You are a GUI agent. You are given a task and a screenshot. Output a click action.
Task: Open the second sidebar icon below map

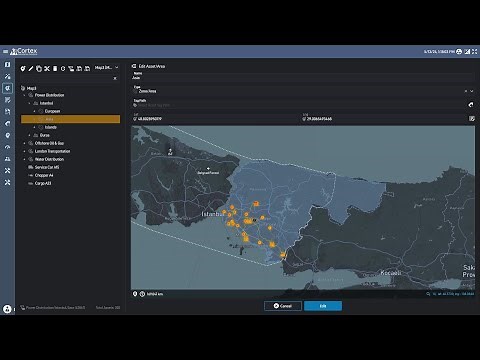(x=7, y=76)
